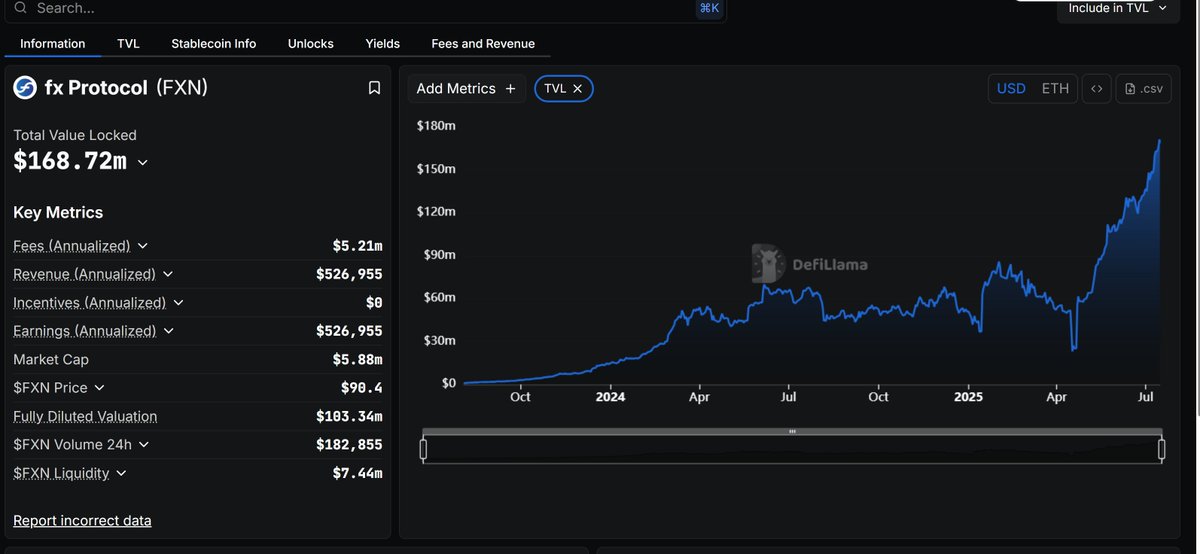Screen dimensions: 1200x554
Task: Click the plus in Add Metrics
Action: (x=510, y=89)
